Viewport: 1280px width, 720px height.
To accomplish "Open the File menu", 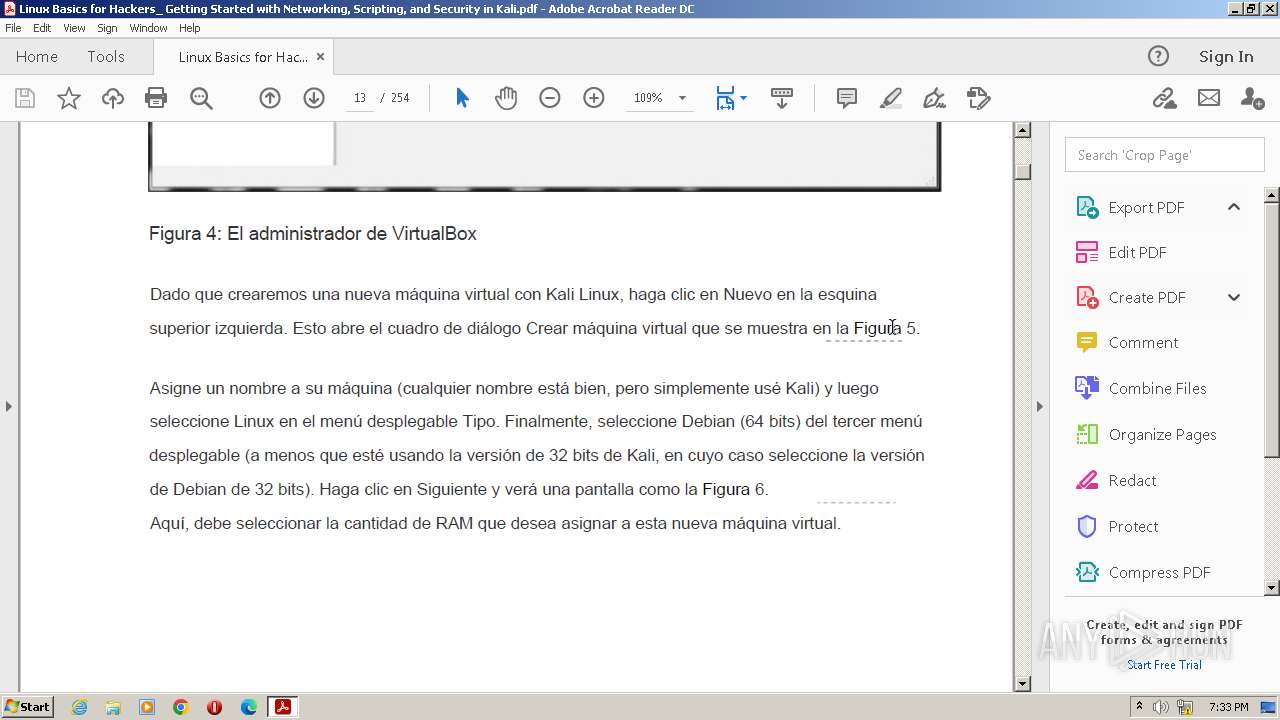I will (x=13, y=28).
